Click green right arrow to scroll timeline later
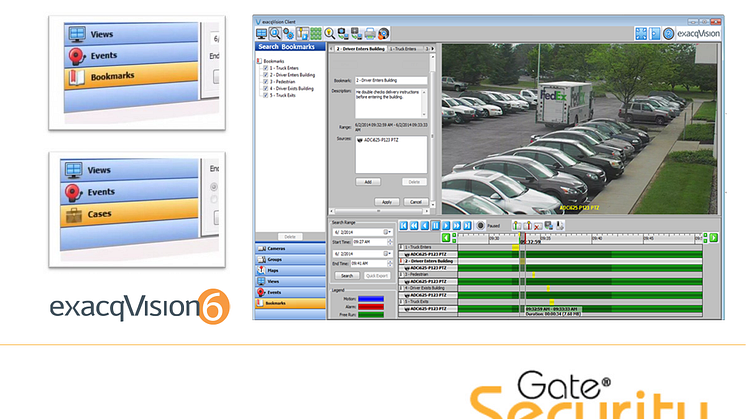746x419 pixels. [713, 237]
